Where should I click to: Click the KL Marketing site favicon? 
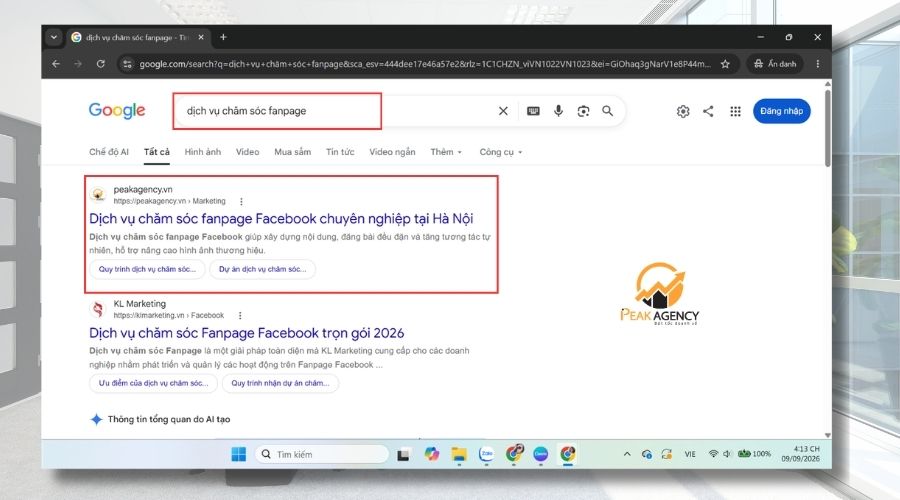tap(98, 309)
